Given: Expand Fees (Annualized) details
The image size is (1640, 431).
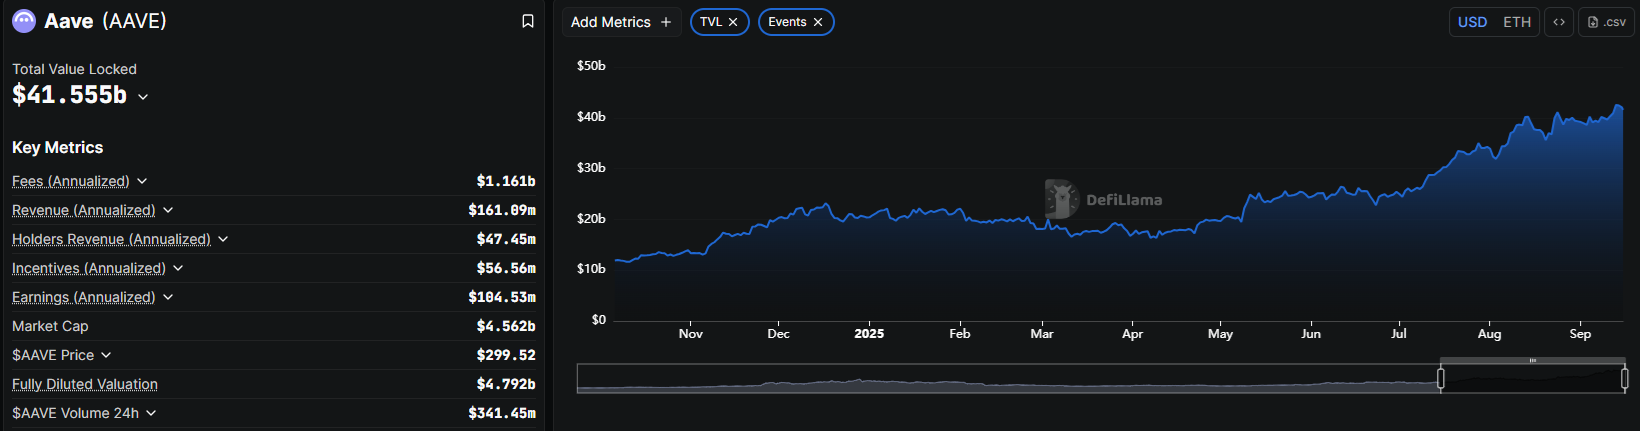Looking at the screenshot, I should [142, 181].
